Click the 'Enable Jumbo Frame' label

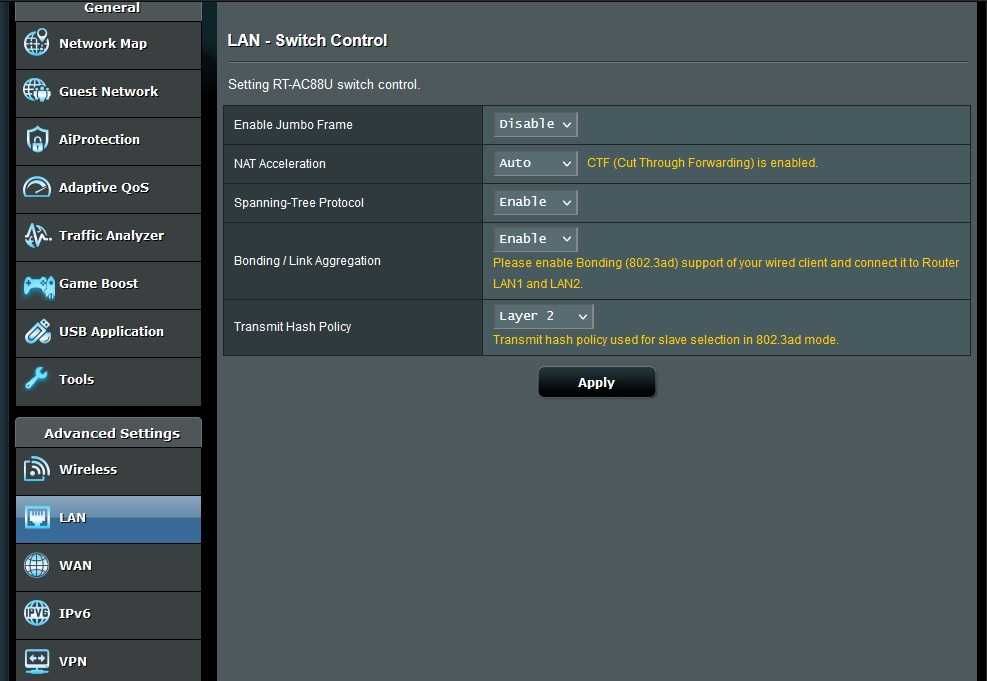point(293,125)
